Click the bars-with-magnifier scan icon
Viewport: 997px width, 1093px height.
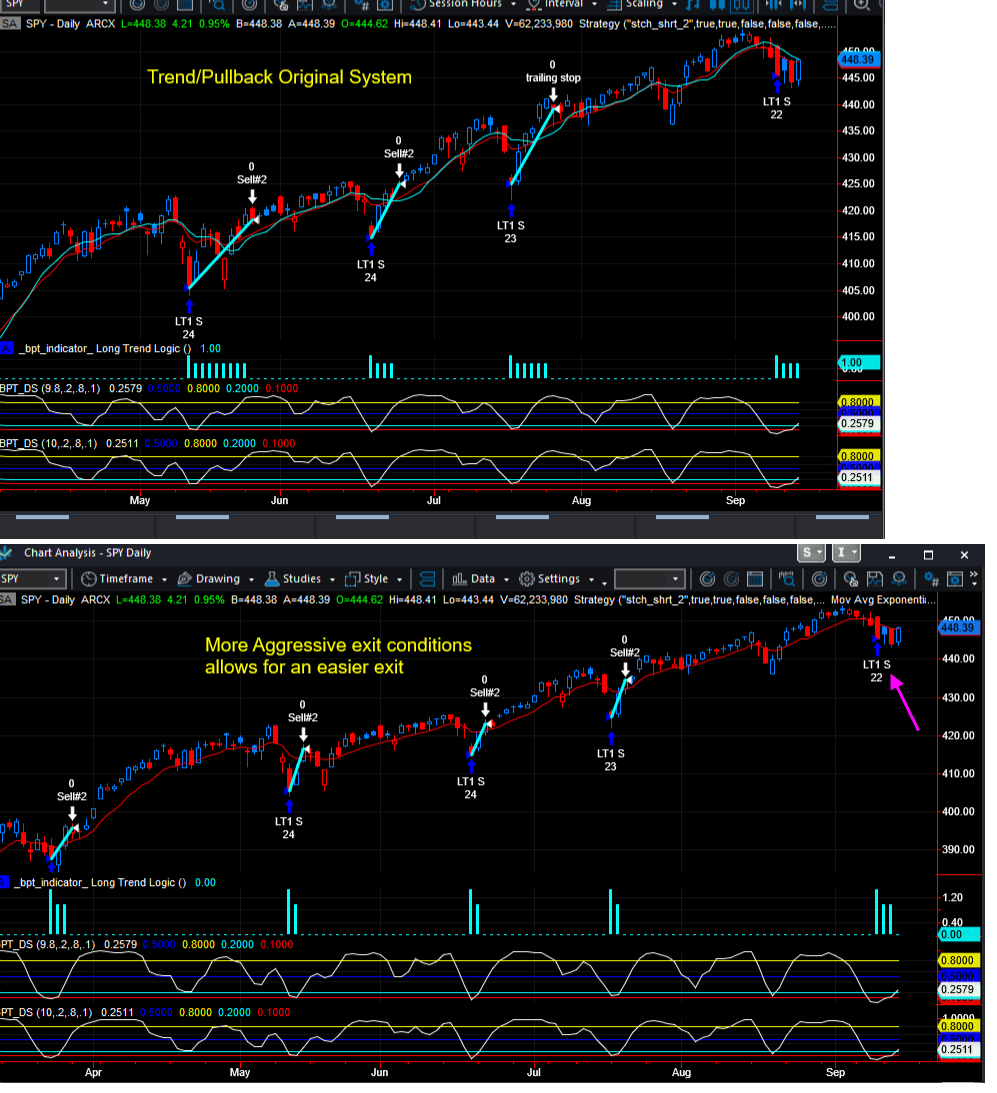click(787, 579)
